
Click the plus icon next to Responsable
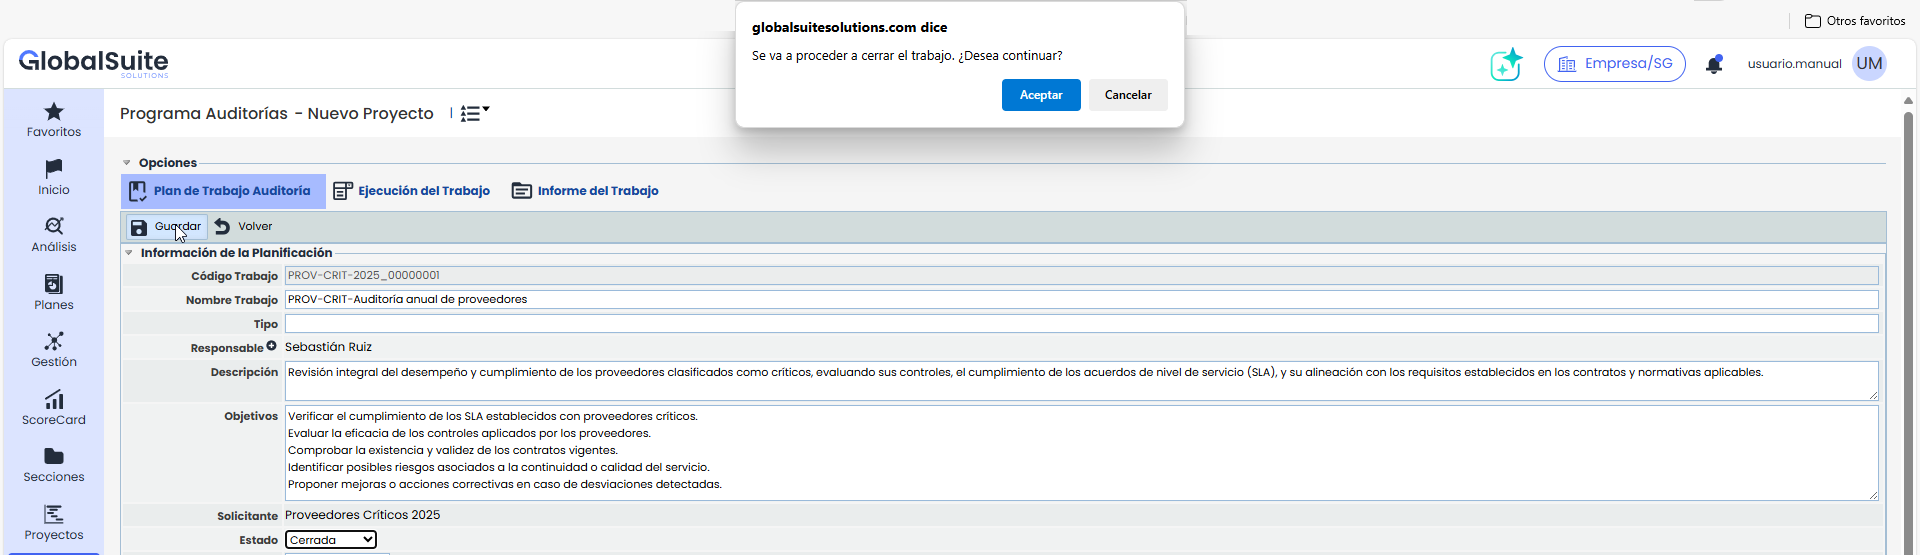coord(271,346)
